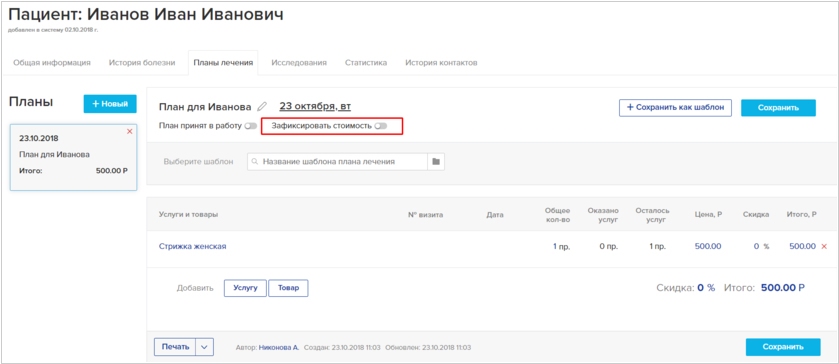Add a service with Услугу button
839x364 pixels.
click(245, 288)
